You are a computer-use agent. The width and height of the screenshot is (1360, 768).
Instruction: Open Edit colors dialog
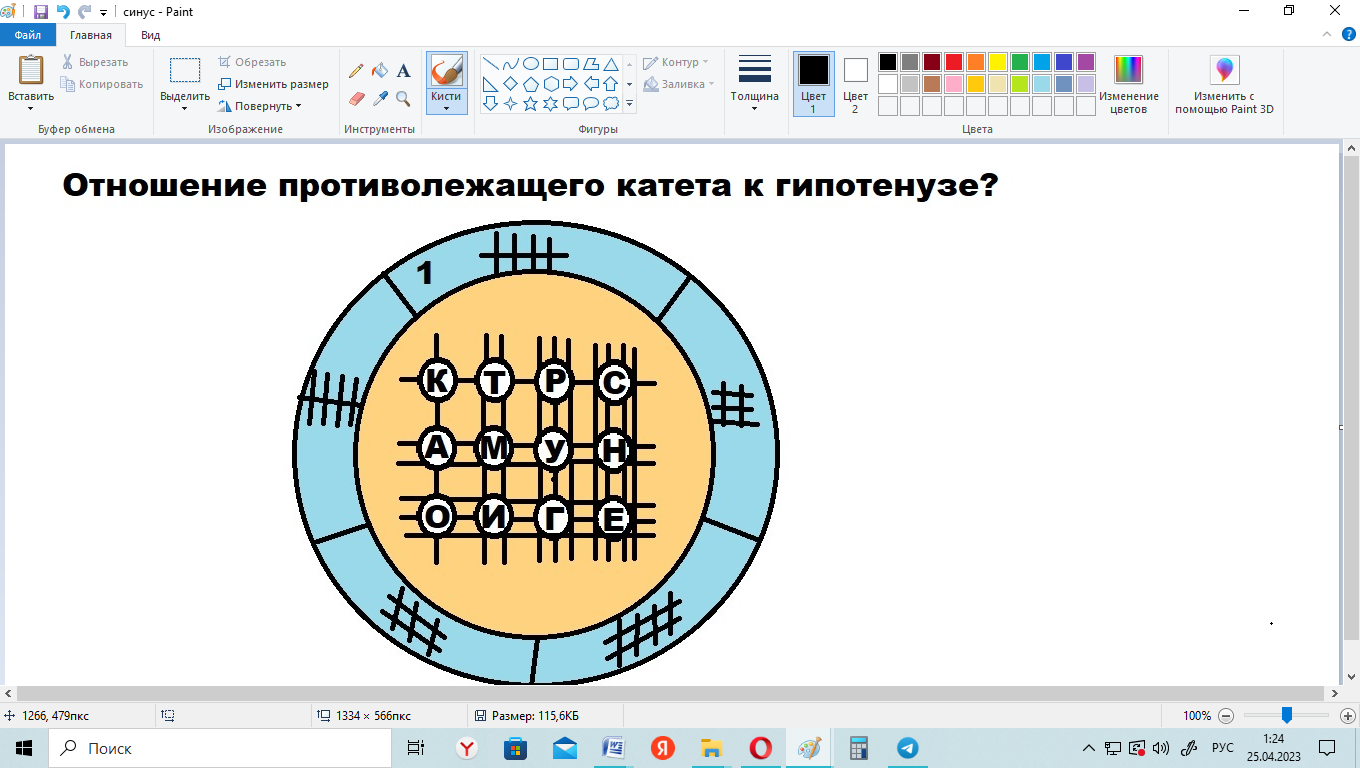coord(1128,85)
